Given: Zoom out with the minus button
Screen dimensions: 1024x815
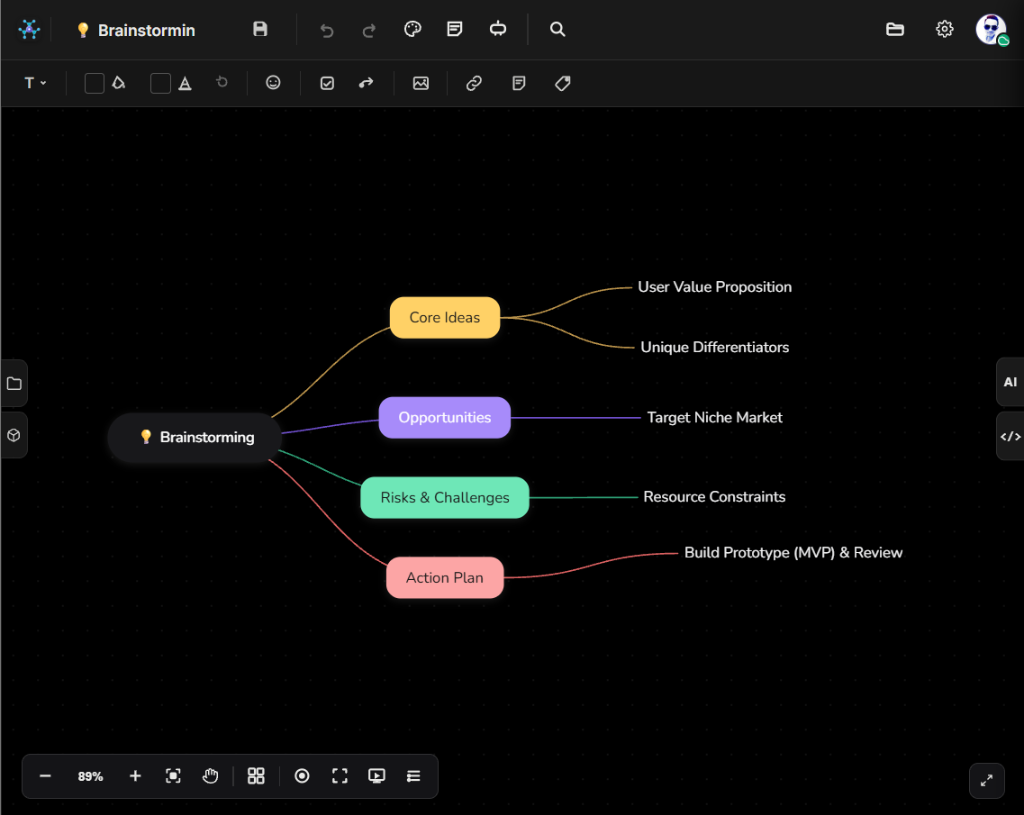Looking at the screenshot, I should point(45,776).
